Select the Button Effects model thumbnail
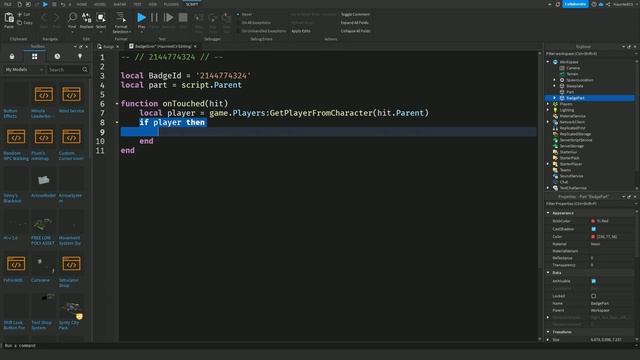The width and height of the screenshot is (640, 360). pyautogui.click(x=16, y=95)
